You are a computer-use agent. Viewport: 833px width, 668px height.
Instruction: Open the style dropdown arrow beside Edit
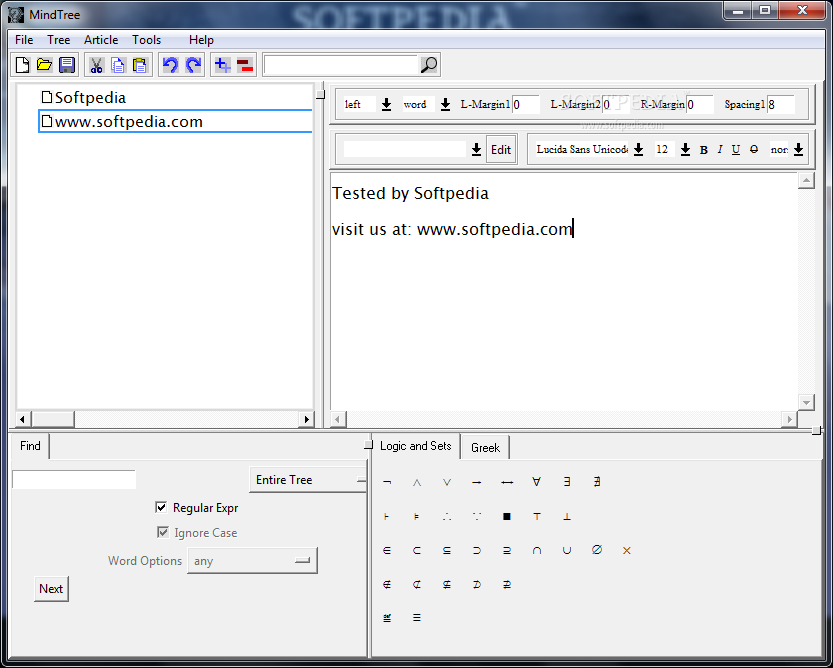[476, 150]
